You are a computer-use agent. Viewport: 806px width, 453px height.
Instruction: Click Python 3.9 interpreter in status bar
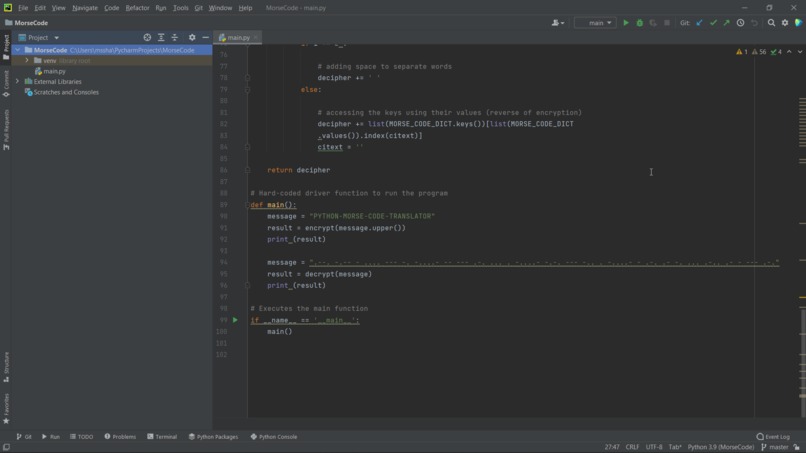pos(721,447)
